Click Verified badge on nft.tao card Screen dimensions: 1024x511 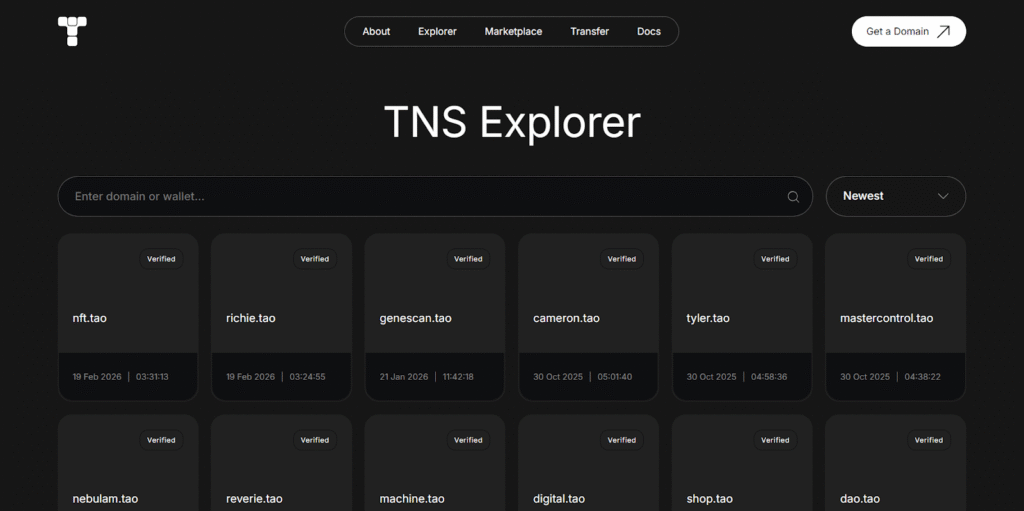tap(161, 259)
